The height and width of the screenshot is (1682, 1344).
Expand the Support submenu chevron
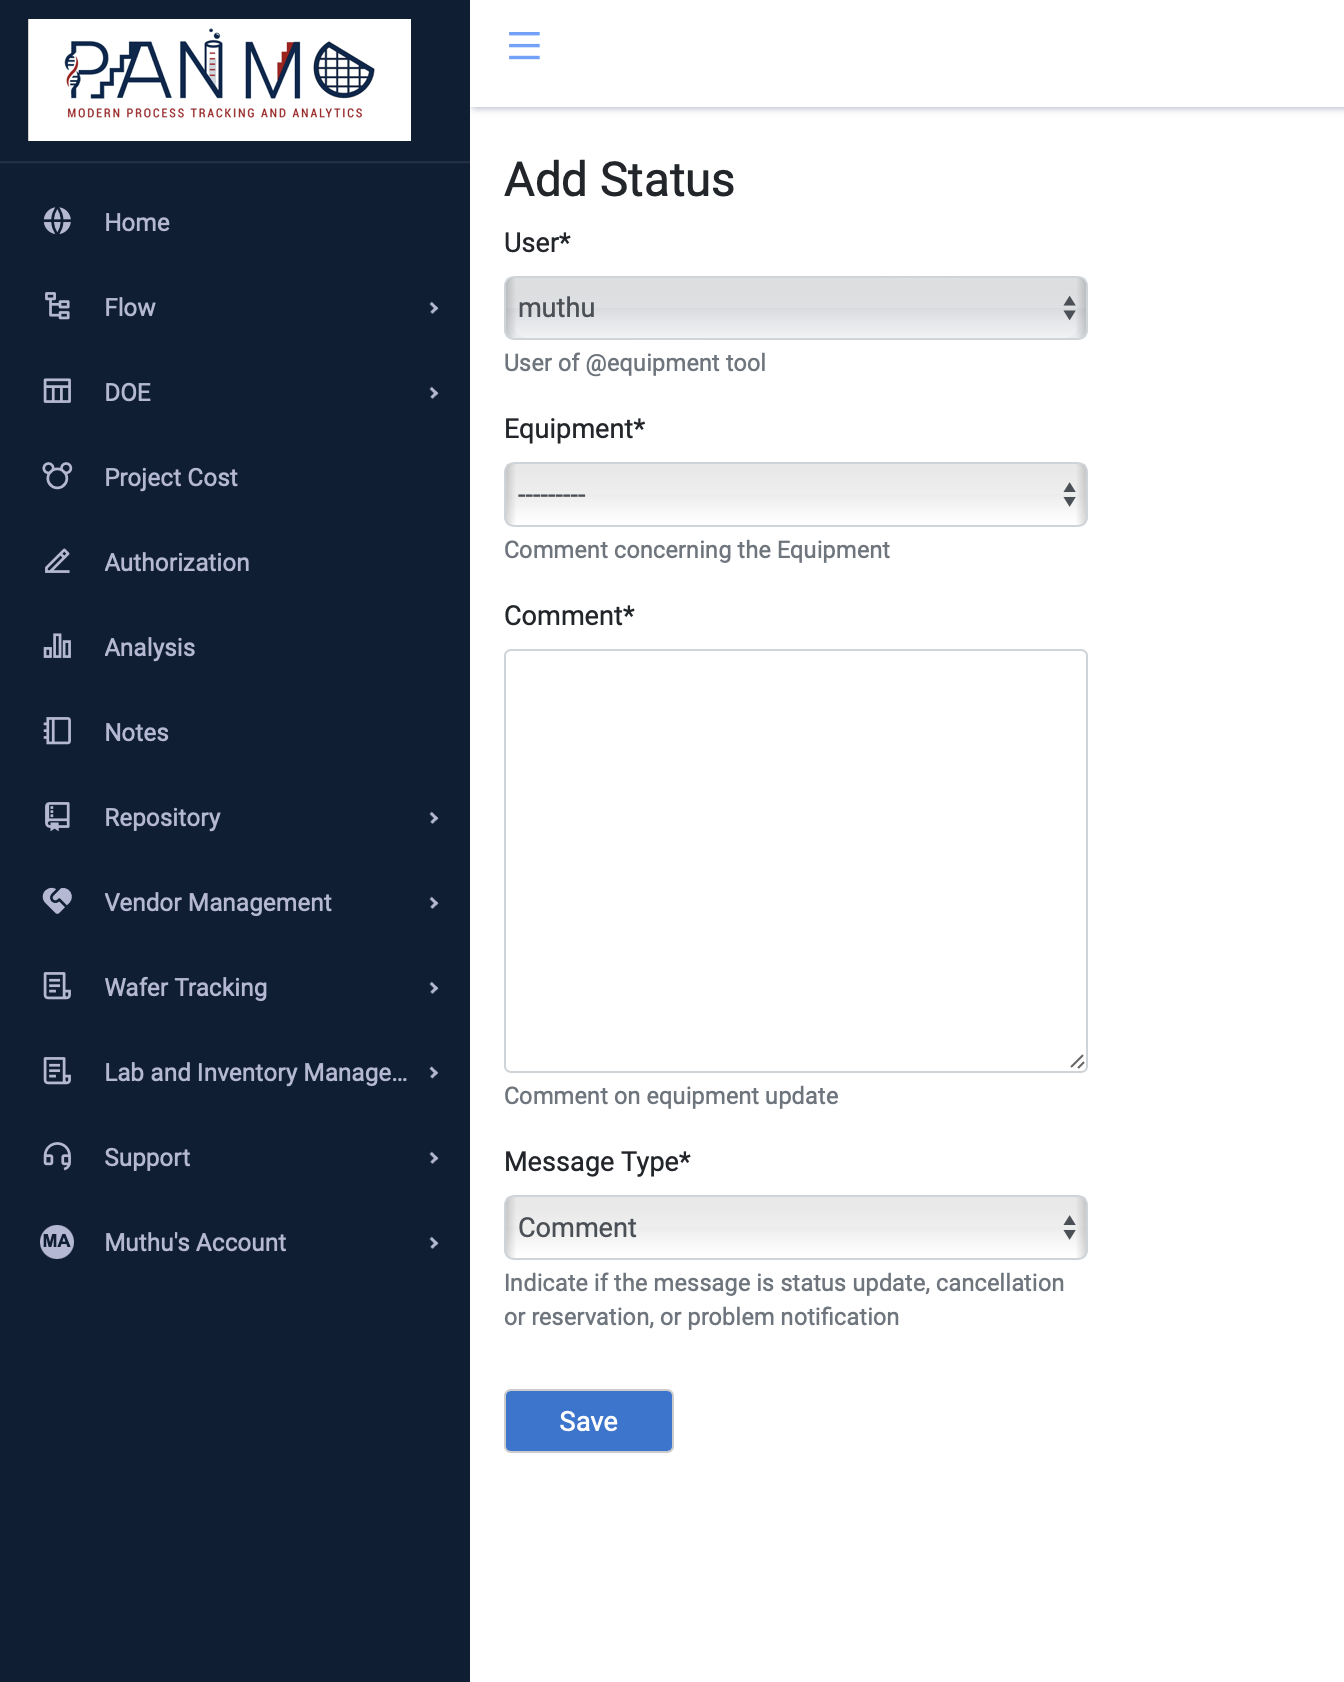point(434,1158)
